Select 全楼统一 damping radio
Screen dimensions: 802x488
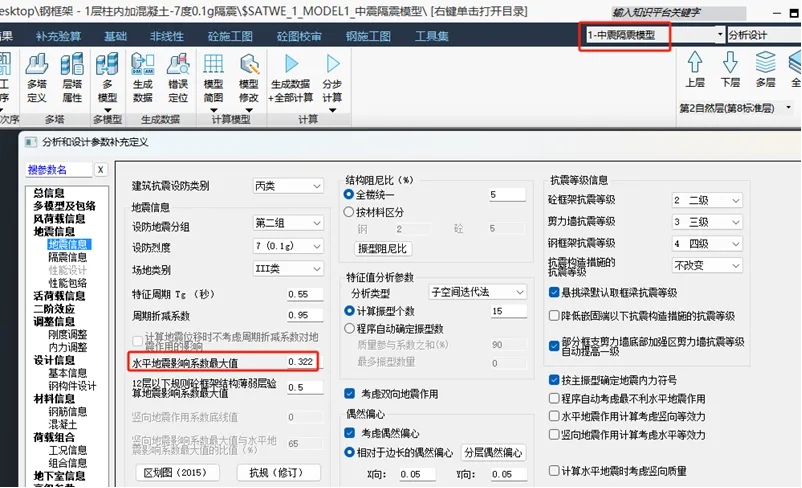point(349,194)
